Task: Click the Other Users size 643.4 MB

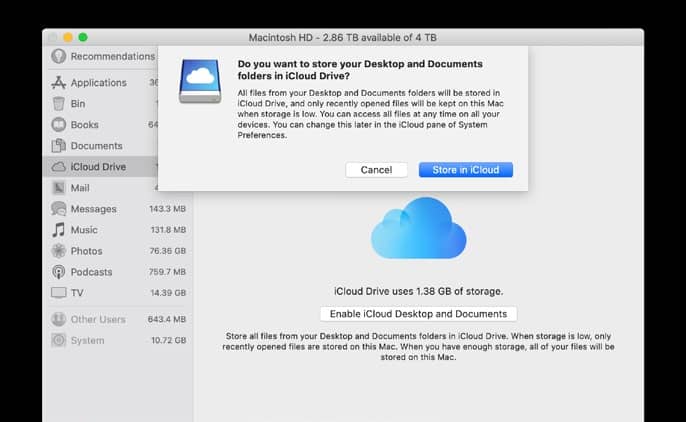Action: [167, 319]
